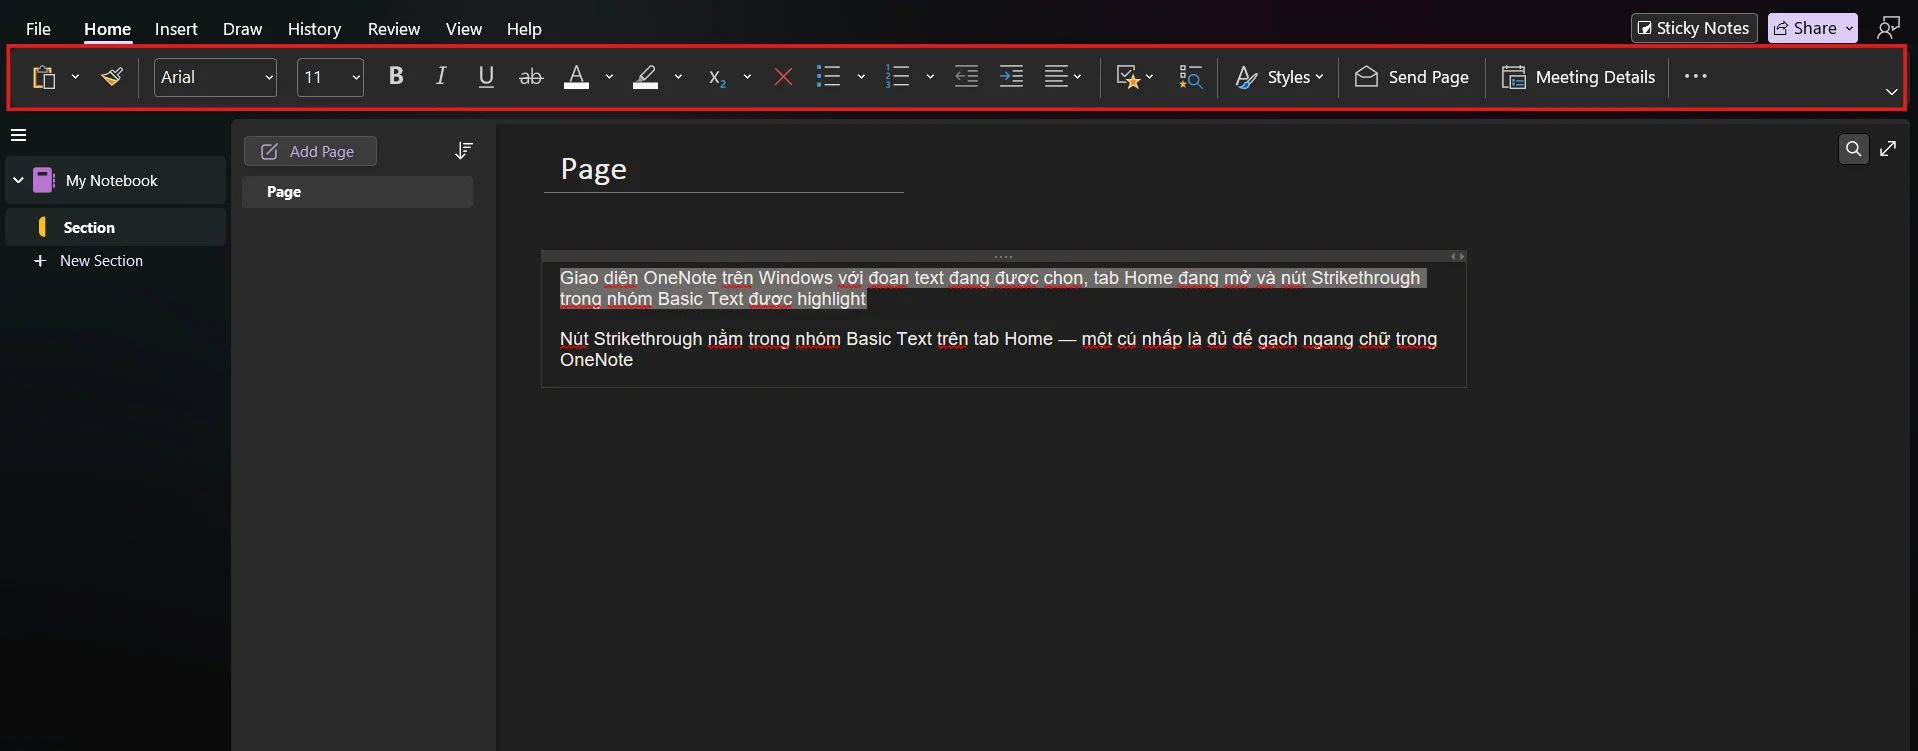Select the Page entry in the page list
The image size is (1918, 751).
[x=357, y=192]
